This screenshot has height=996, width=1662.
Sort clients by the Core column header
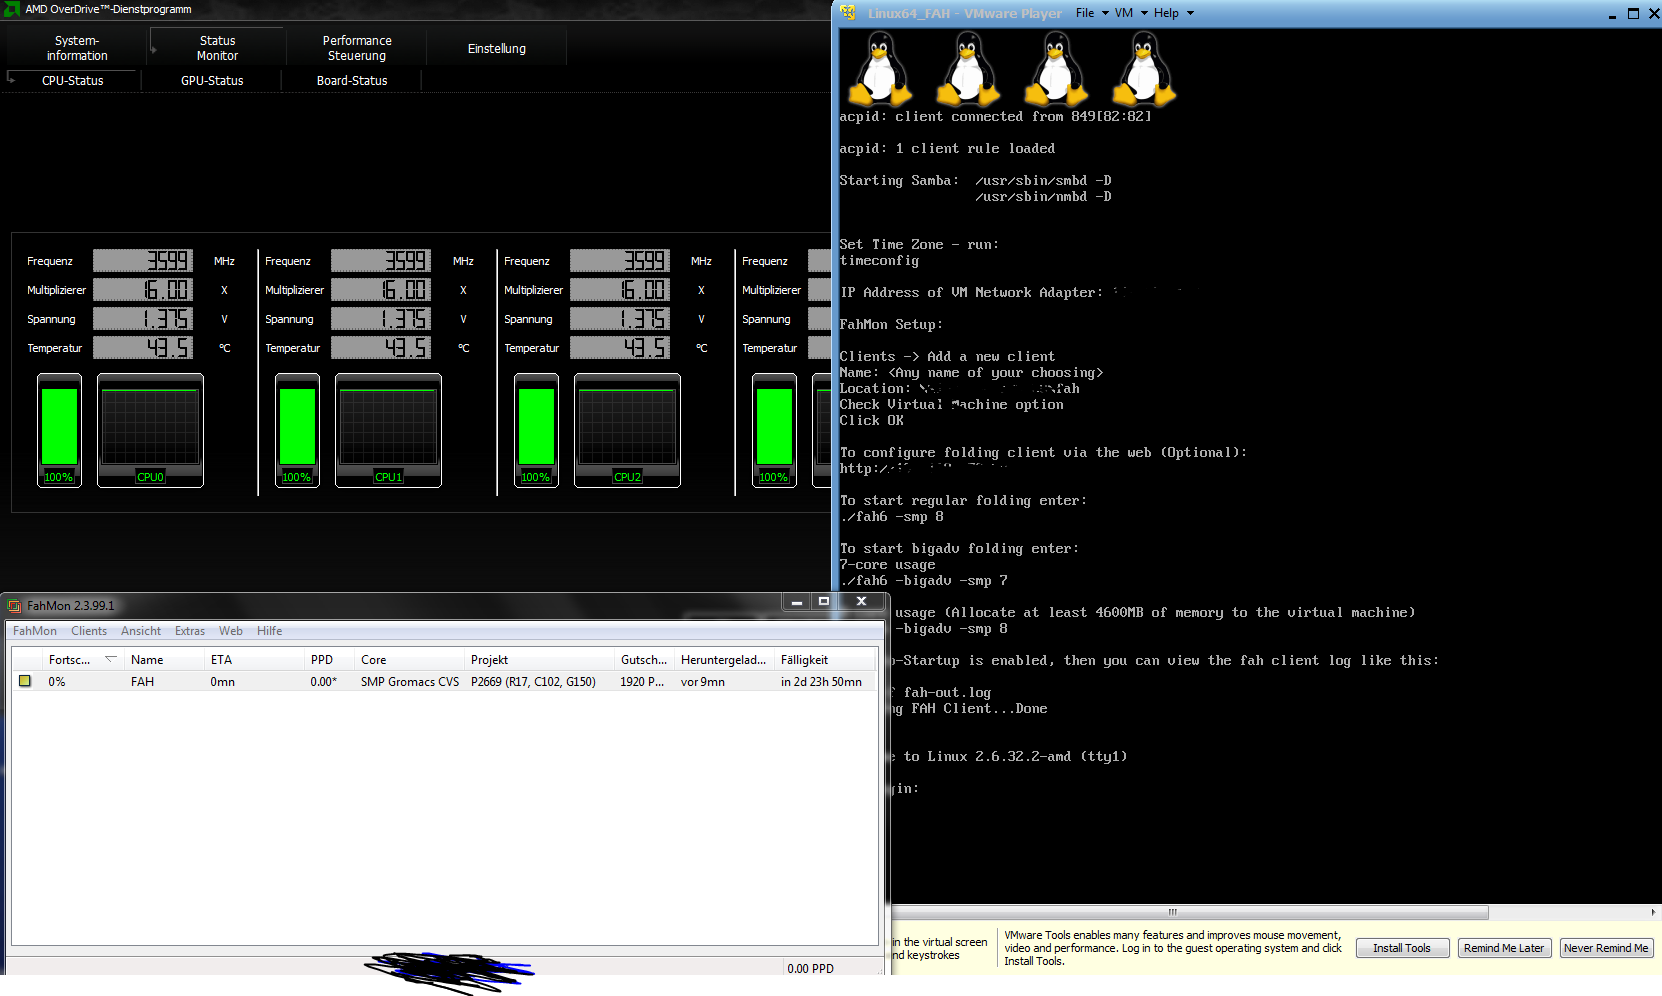409,660
